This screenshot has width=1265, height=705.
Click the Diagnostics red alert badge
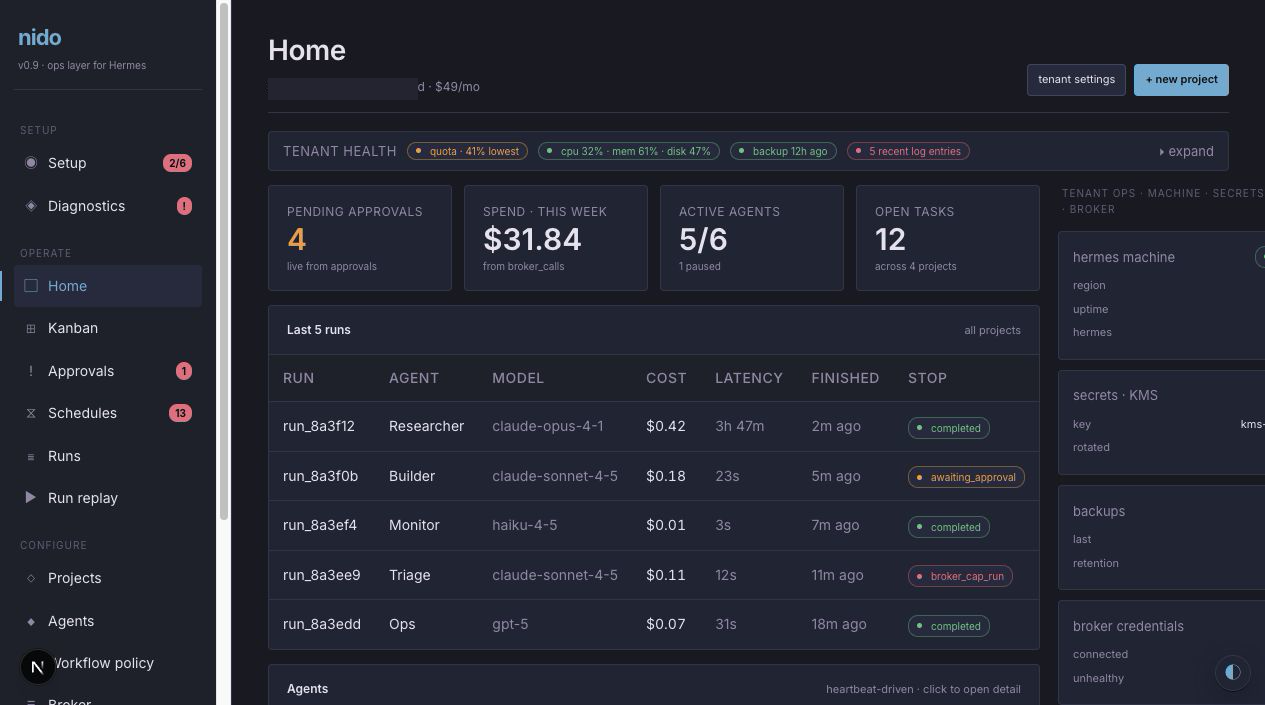[184, 206]
